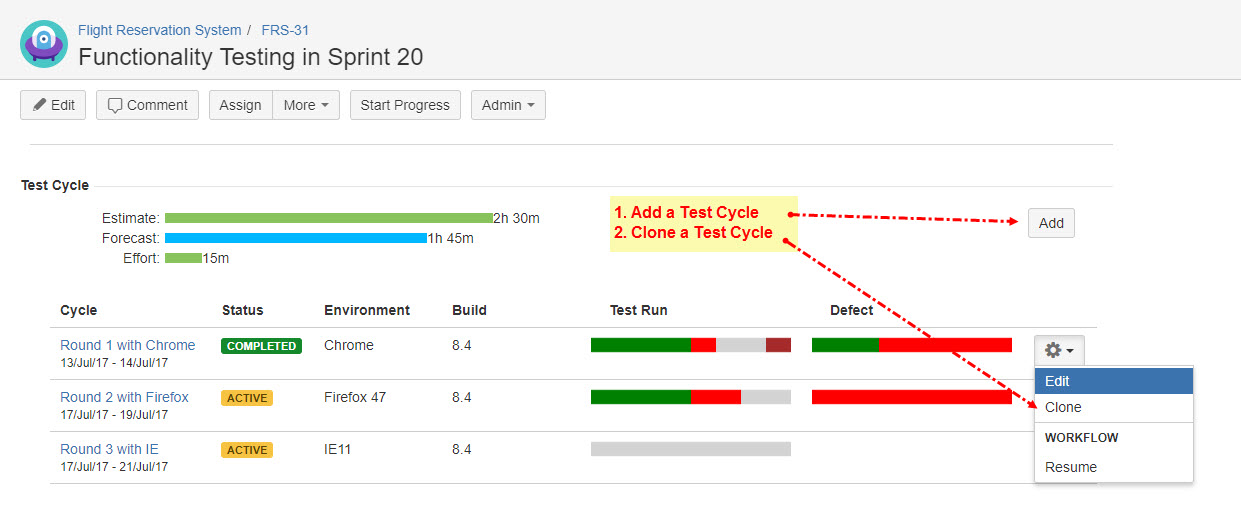Open the gear actions dropdown
Screen dimensions: 1241x528
point(1059,350)
